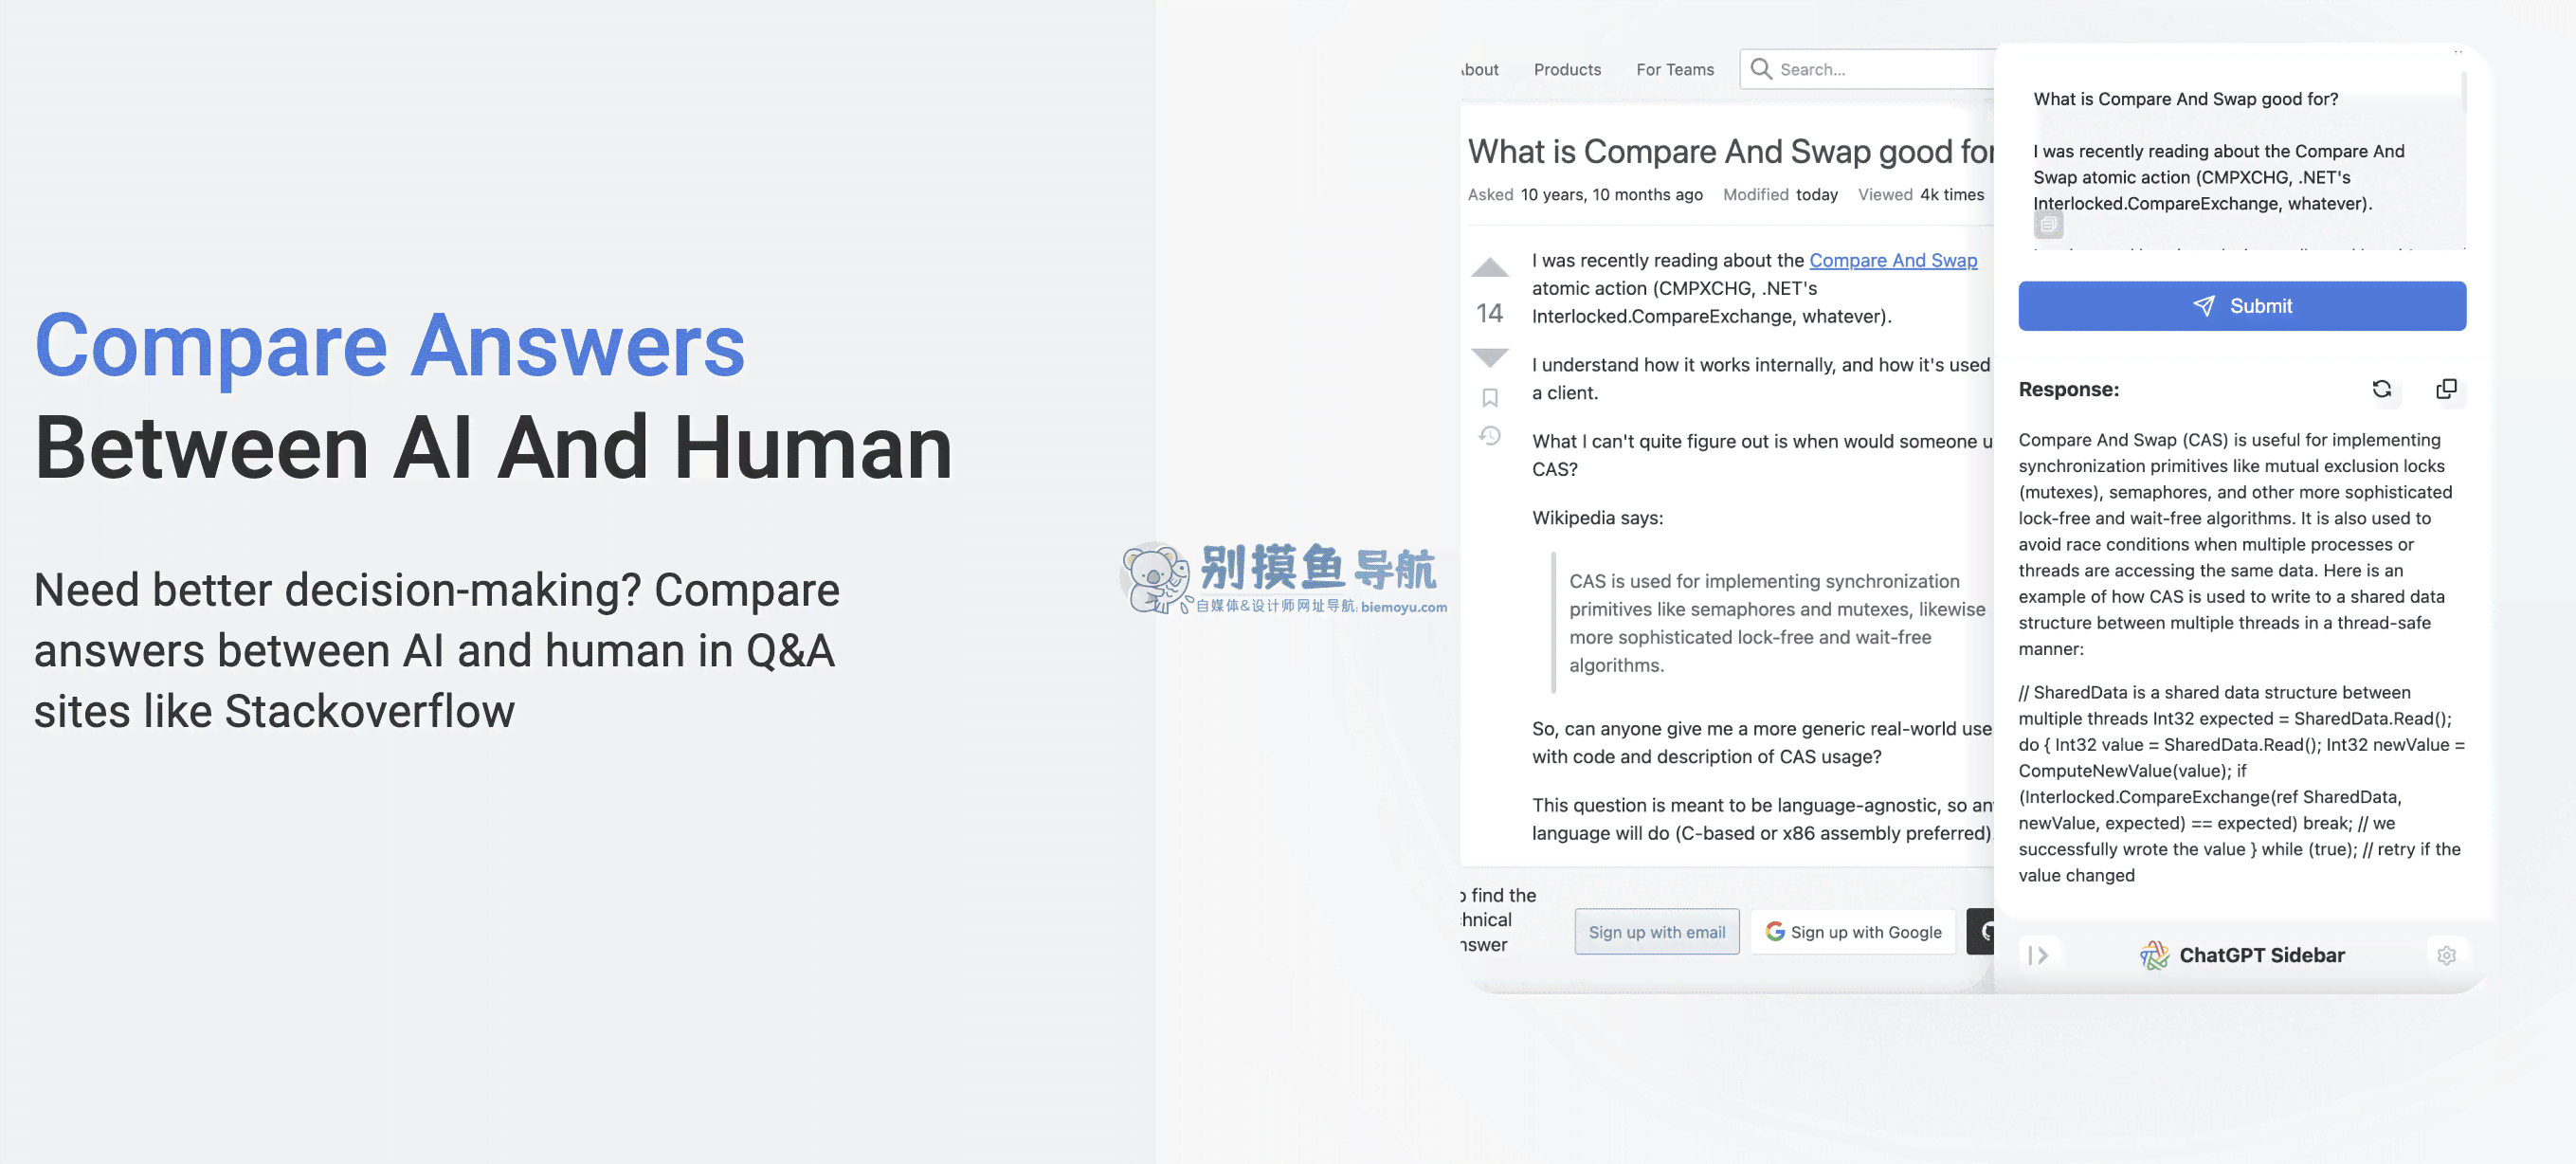Click the copy response icon
2576x1164 pixels.
(2446, 388)
